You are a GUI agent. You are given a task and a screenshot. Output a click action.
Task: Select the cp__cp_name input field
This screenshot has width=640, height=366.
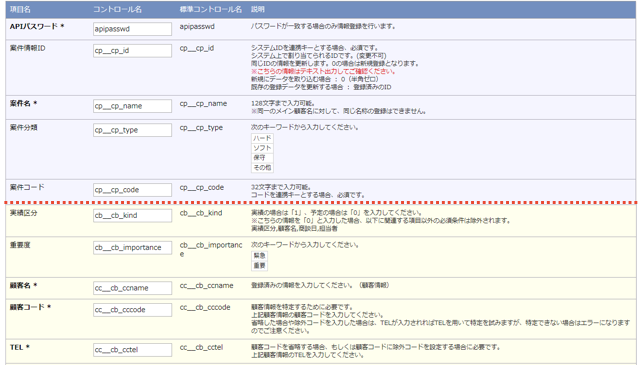(132, 106)
